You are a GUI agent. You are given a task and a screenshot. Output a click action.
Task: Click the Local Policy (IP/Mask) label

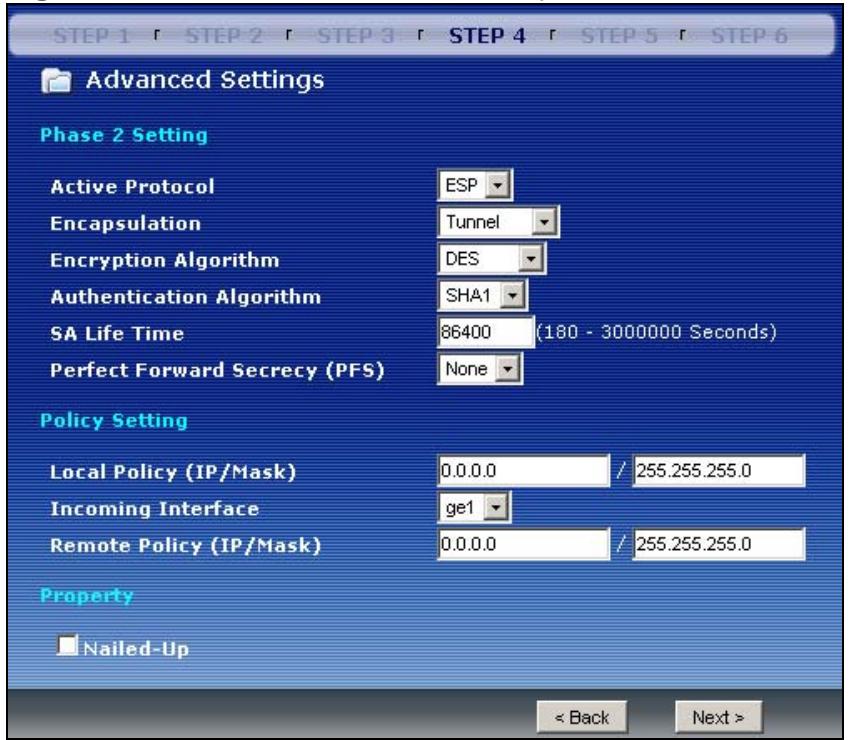173,472
